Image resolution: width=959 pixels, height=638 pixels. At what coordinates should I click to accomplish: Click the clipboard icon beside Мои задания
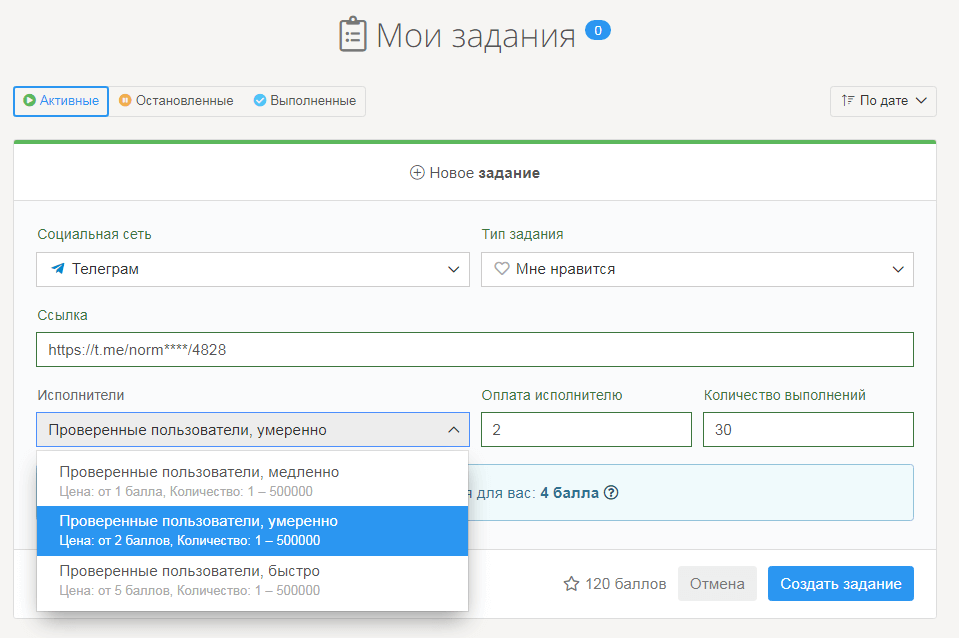tap(353, 35)
